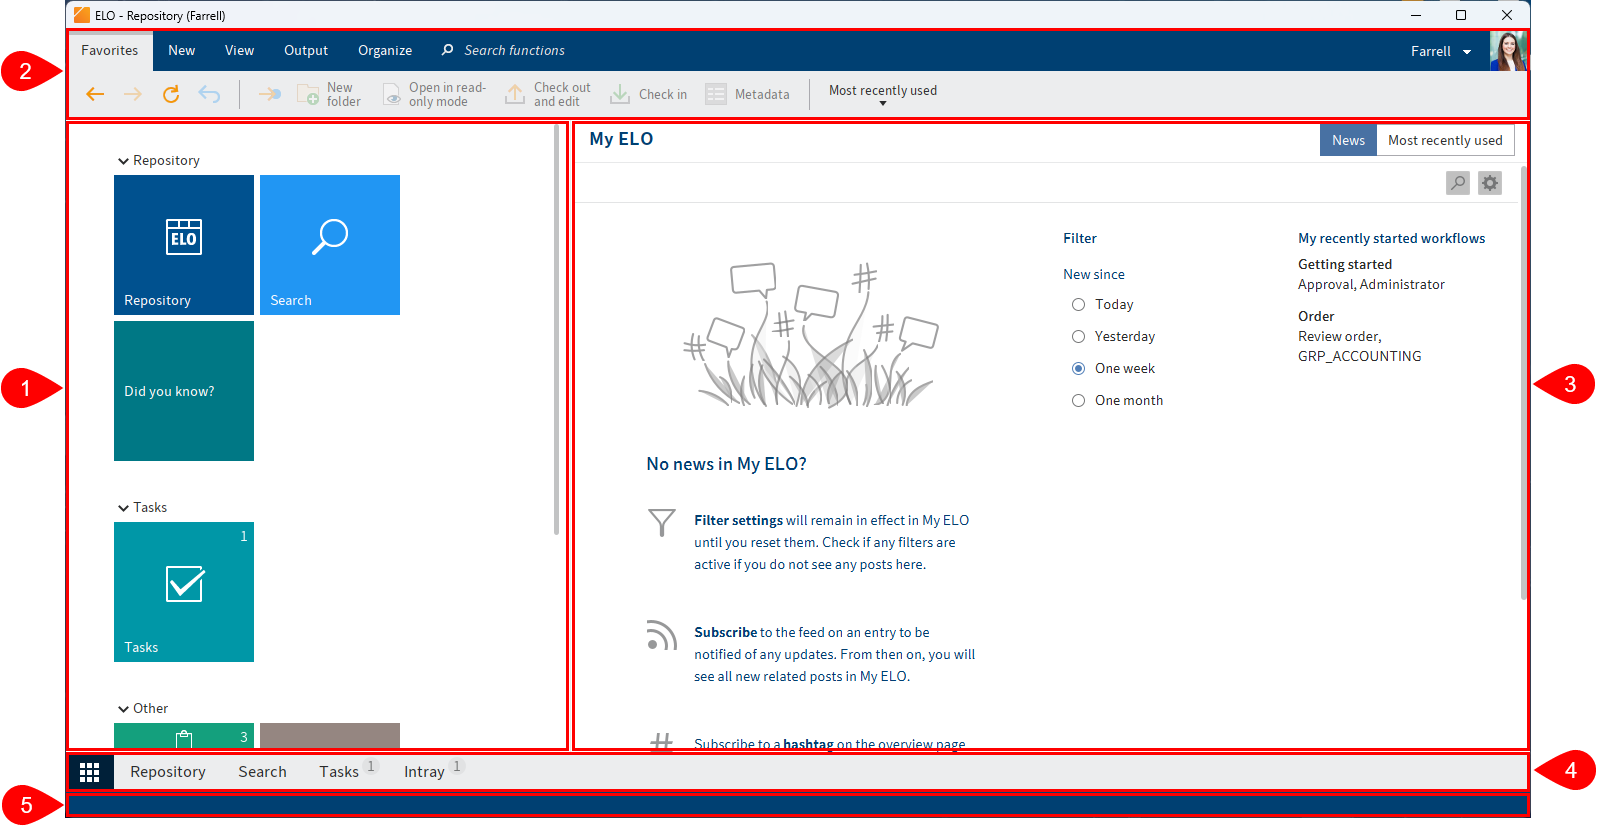This screenshot has height=826, width=1597.
Task: Open Repository in bottom navigation bar
Action: click(x=168, y=772)
